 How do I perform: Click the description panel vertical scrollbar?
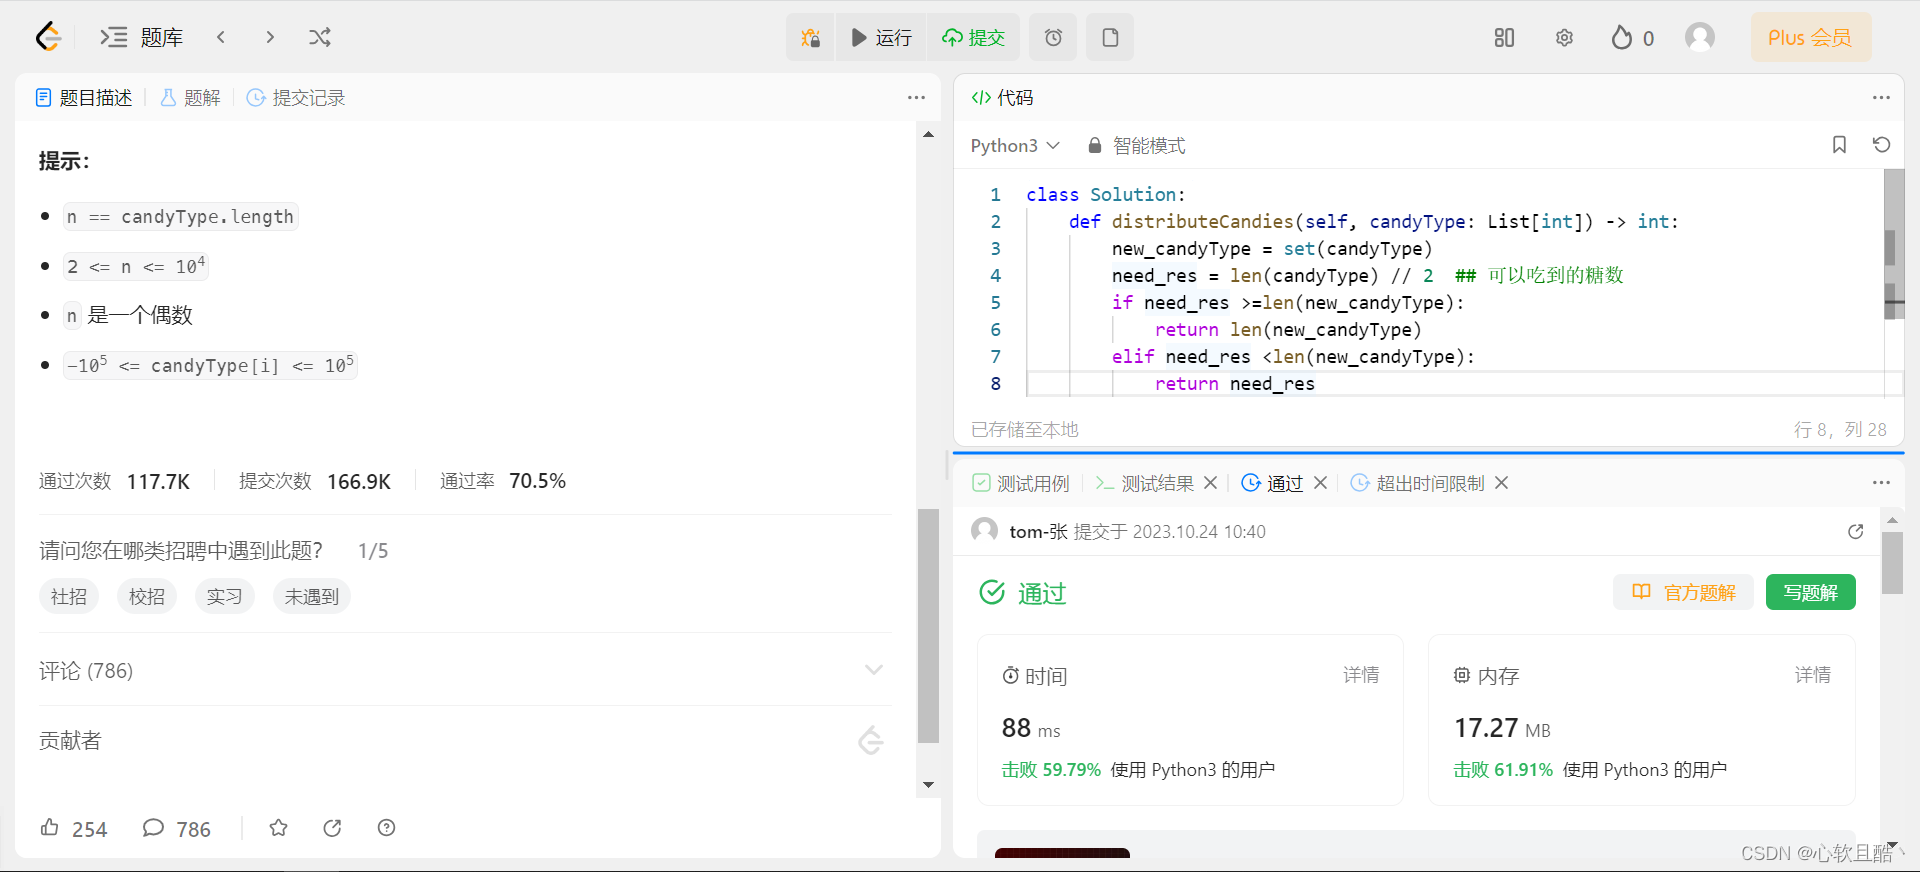click(x=928, y=625)
